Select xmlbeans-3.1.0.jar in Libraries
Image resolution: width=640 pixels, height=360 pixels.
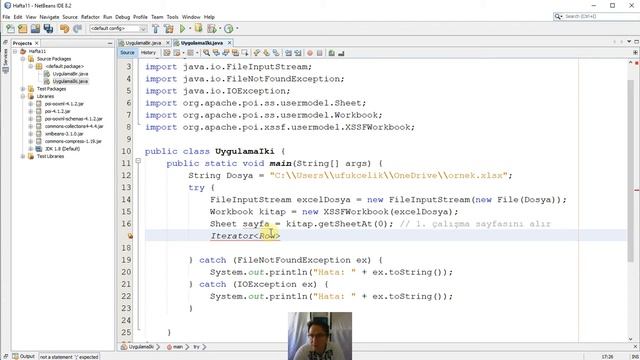coord(64,134)
